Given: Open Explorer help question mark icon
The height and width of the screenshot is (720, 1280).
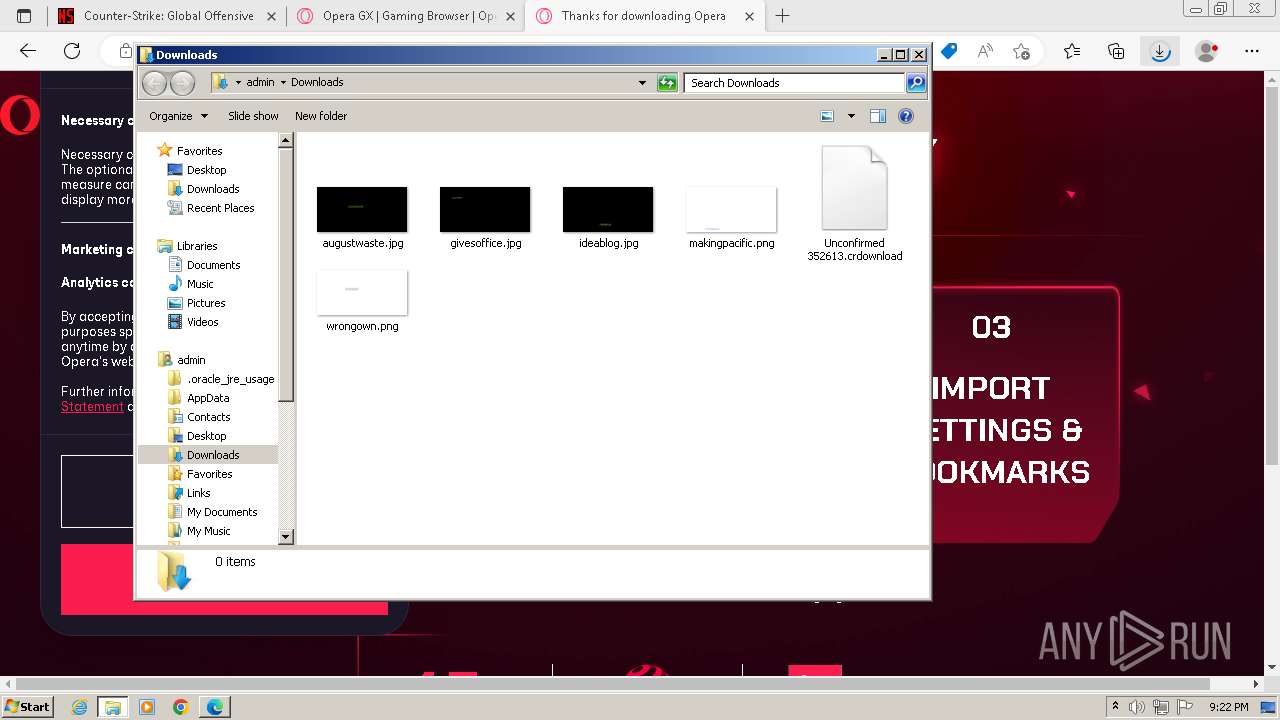Looking at the screenshot, I should [x=906, y=116].
